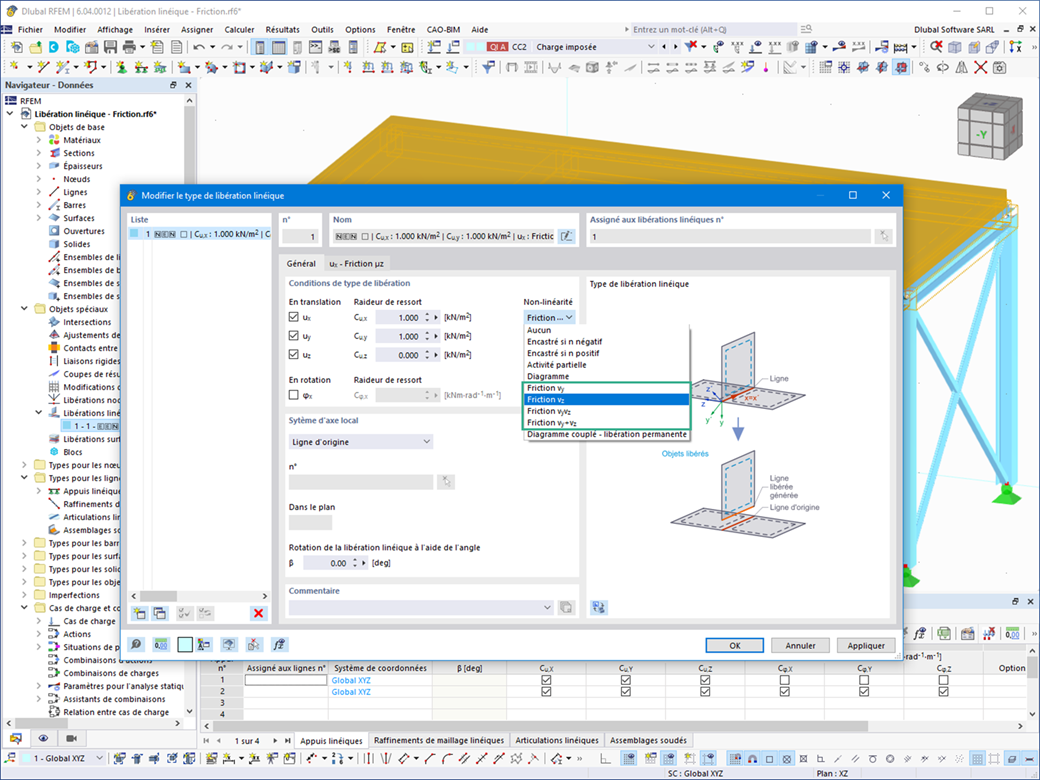Screen dimensions: 1040x780
Task: Open the Non-linéarité Friction dropdown
Action: 549,317
